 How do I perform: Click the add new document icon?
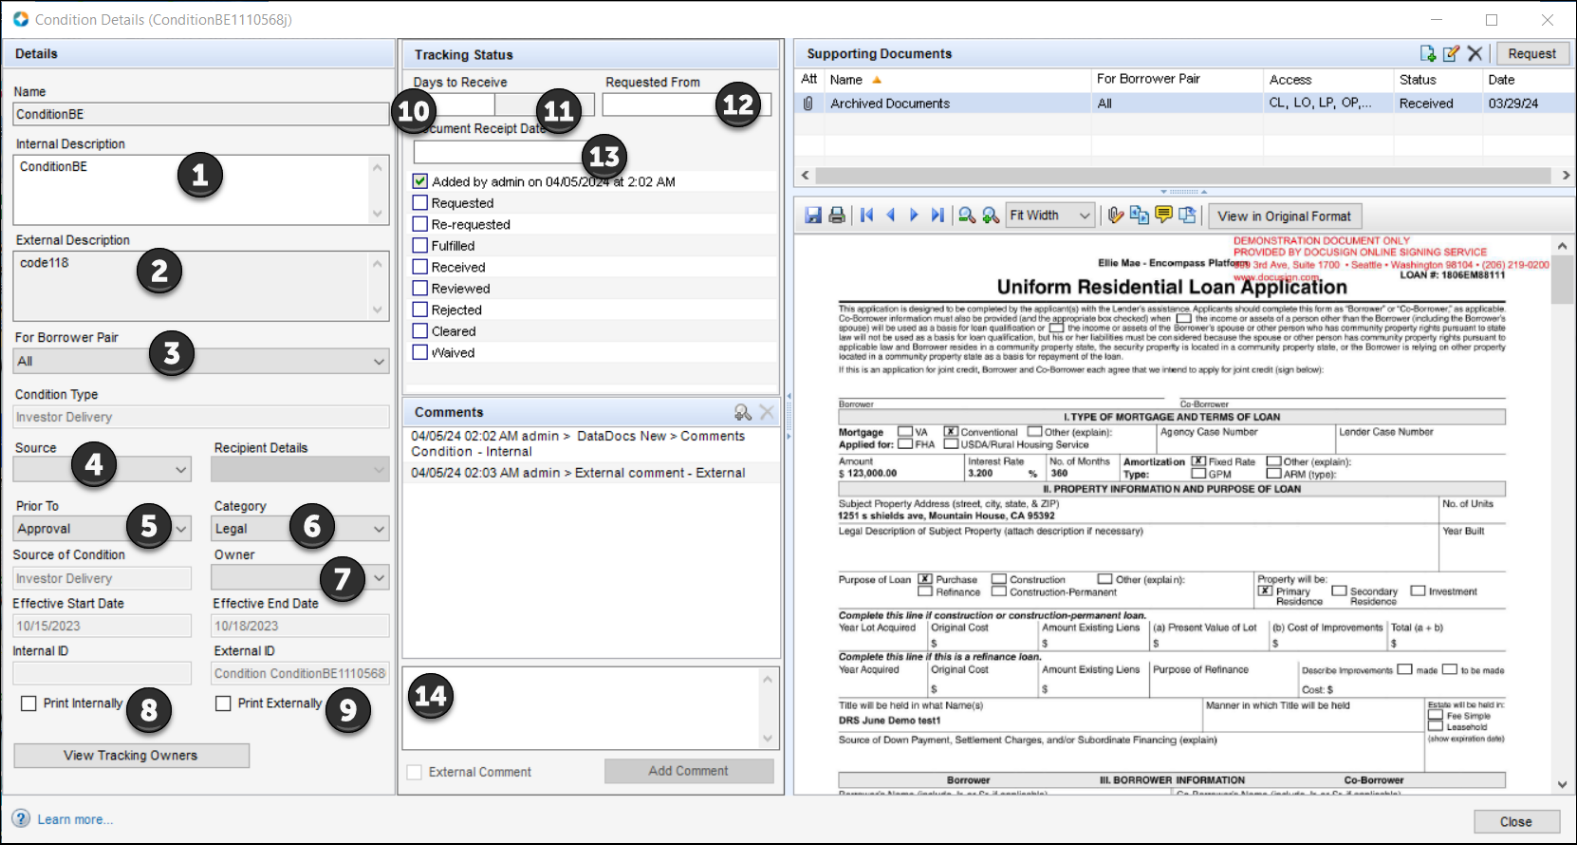(x=1428, y=54)
